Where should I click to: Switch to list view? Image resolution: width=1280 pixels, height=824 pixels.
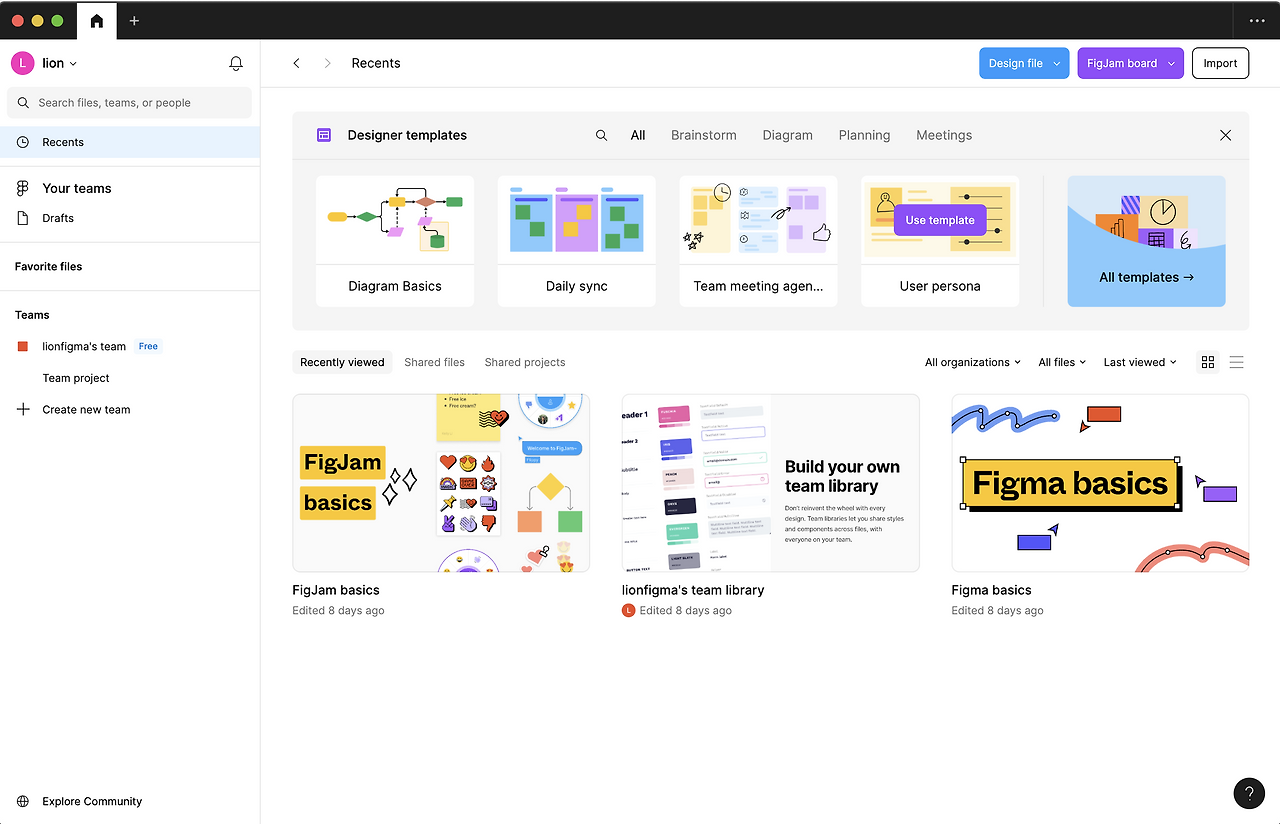pyautogui.click(x=1237, y=362)
